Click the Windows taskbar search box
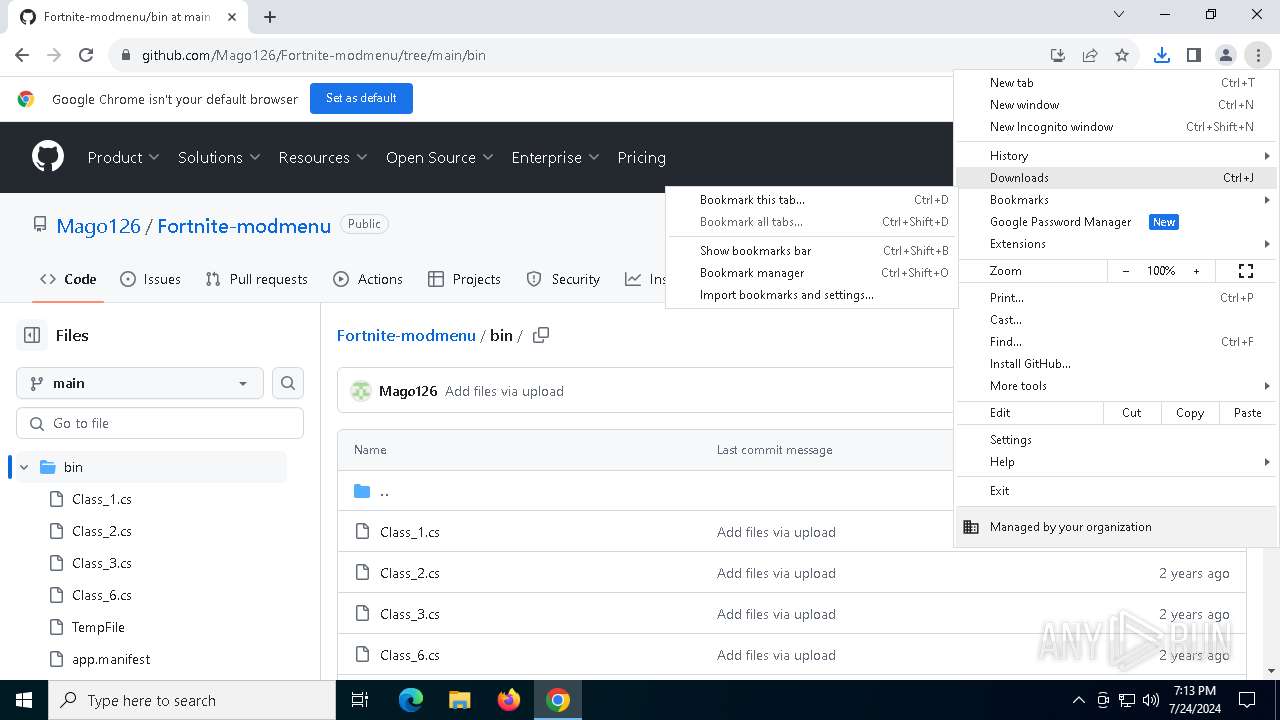This screenshot has height=720, width=1280. click(x=192, y=700)
